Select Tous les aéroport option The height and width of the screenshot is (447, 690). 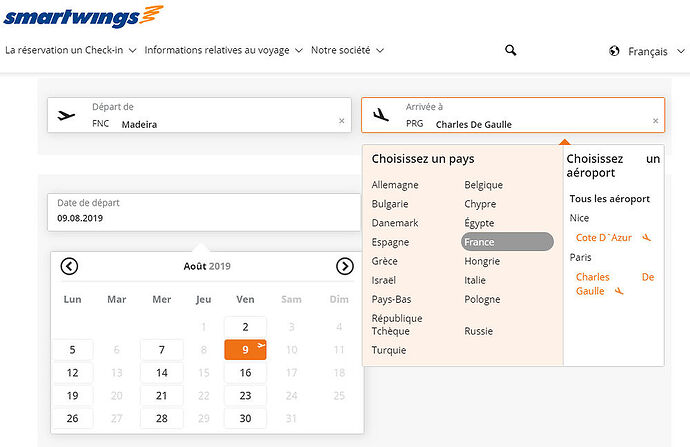(x=609, y=199)
